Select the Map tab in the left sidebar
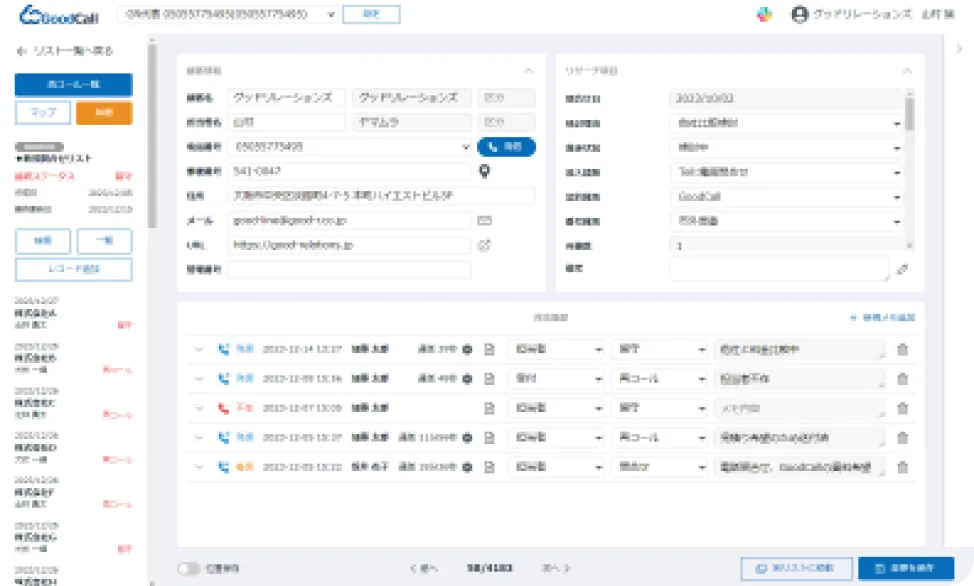This screenshot has width=974, height=586. 43,113
